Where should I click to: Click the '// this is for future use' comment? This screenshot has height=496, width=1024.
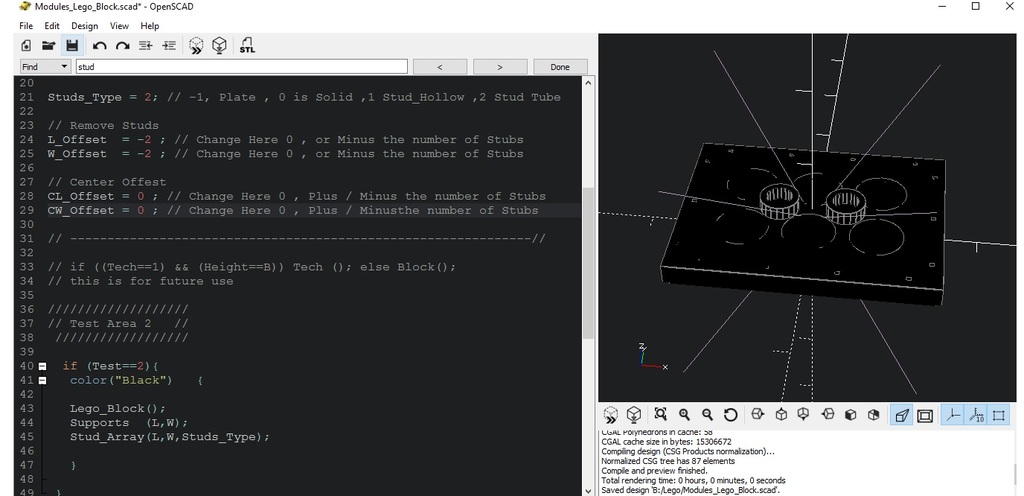[x=140, y=281]
